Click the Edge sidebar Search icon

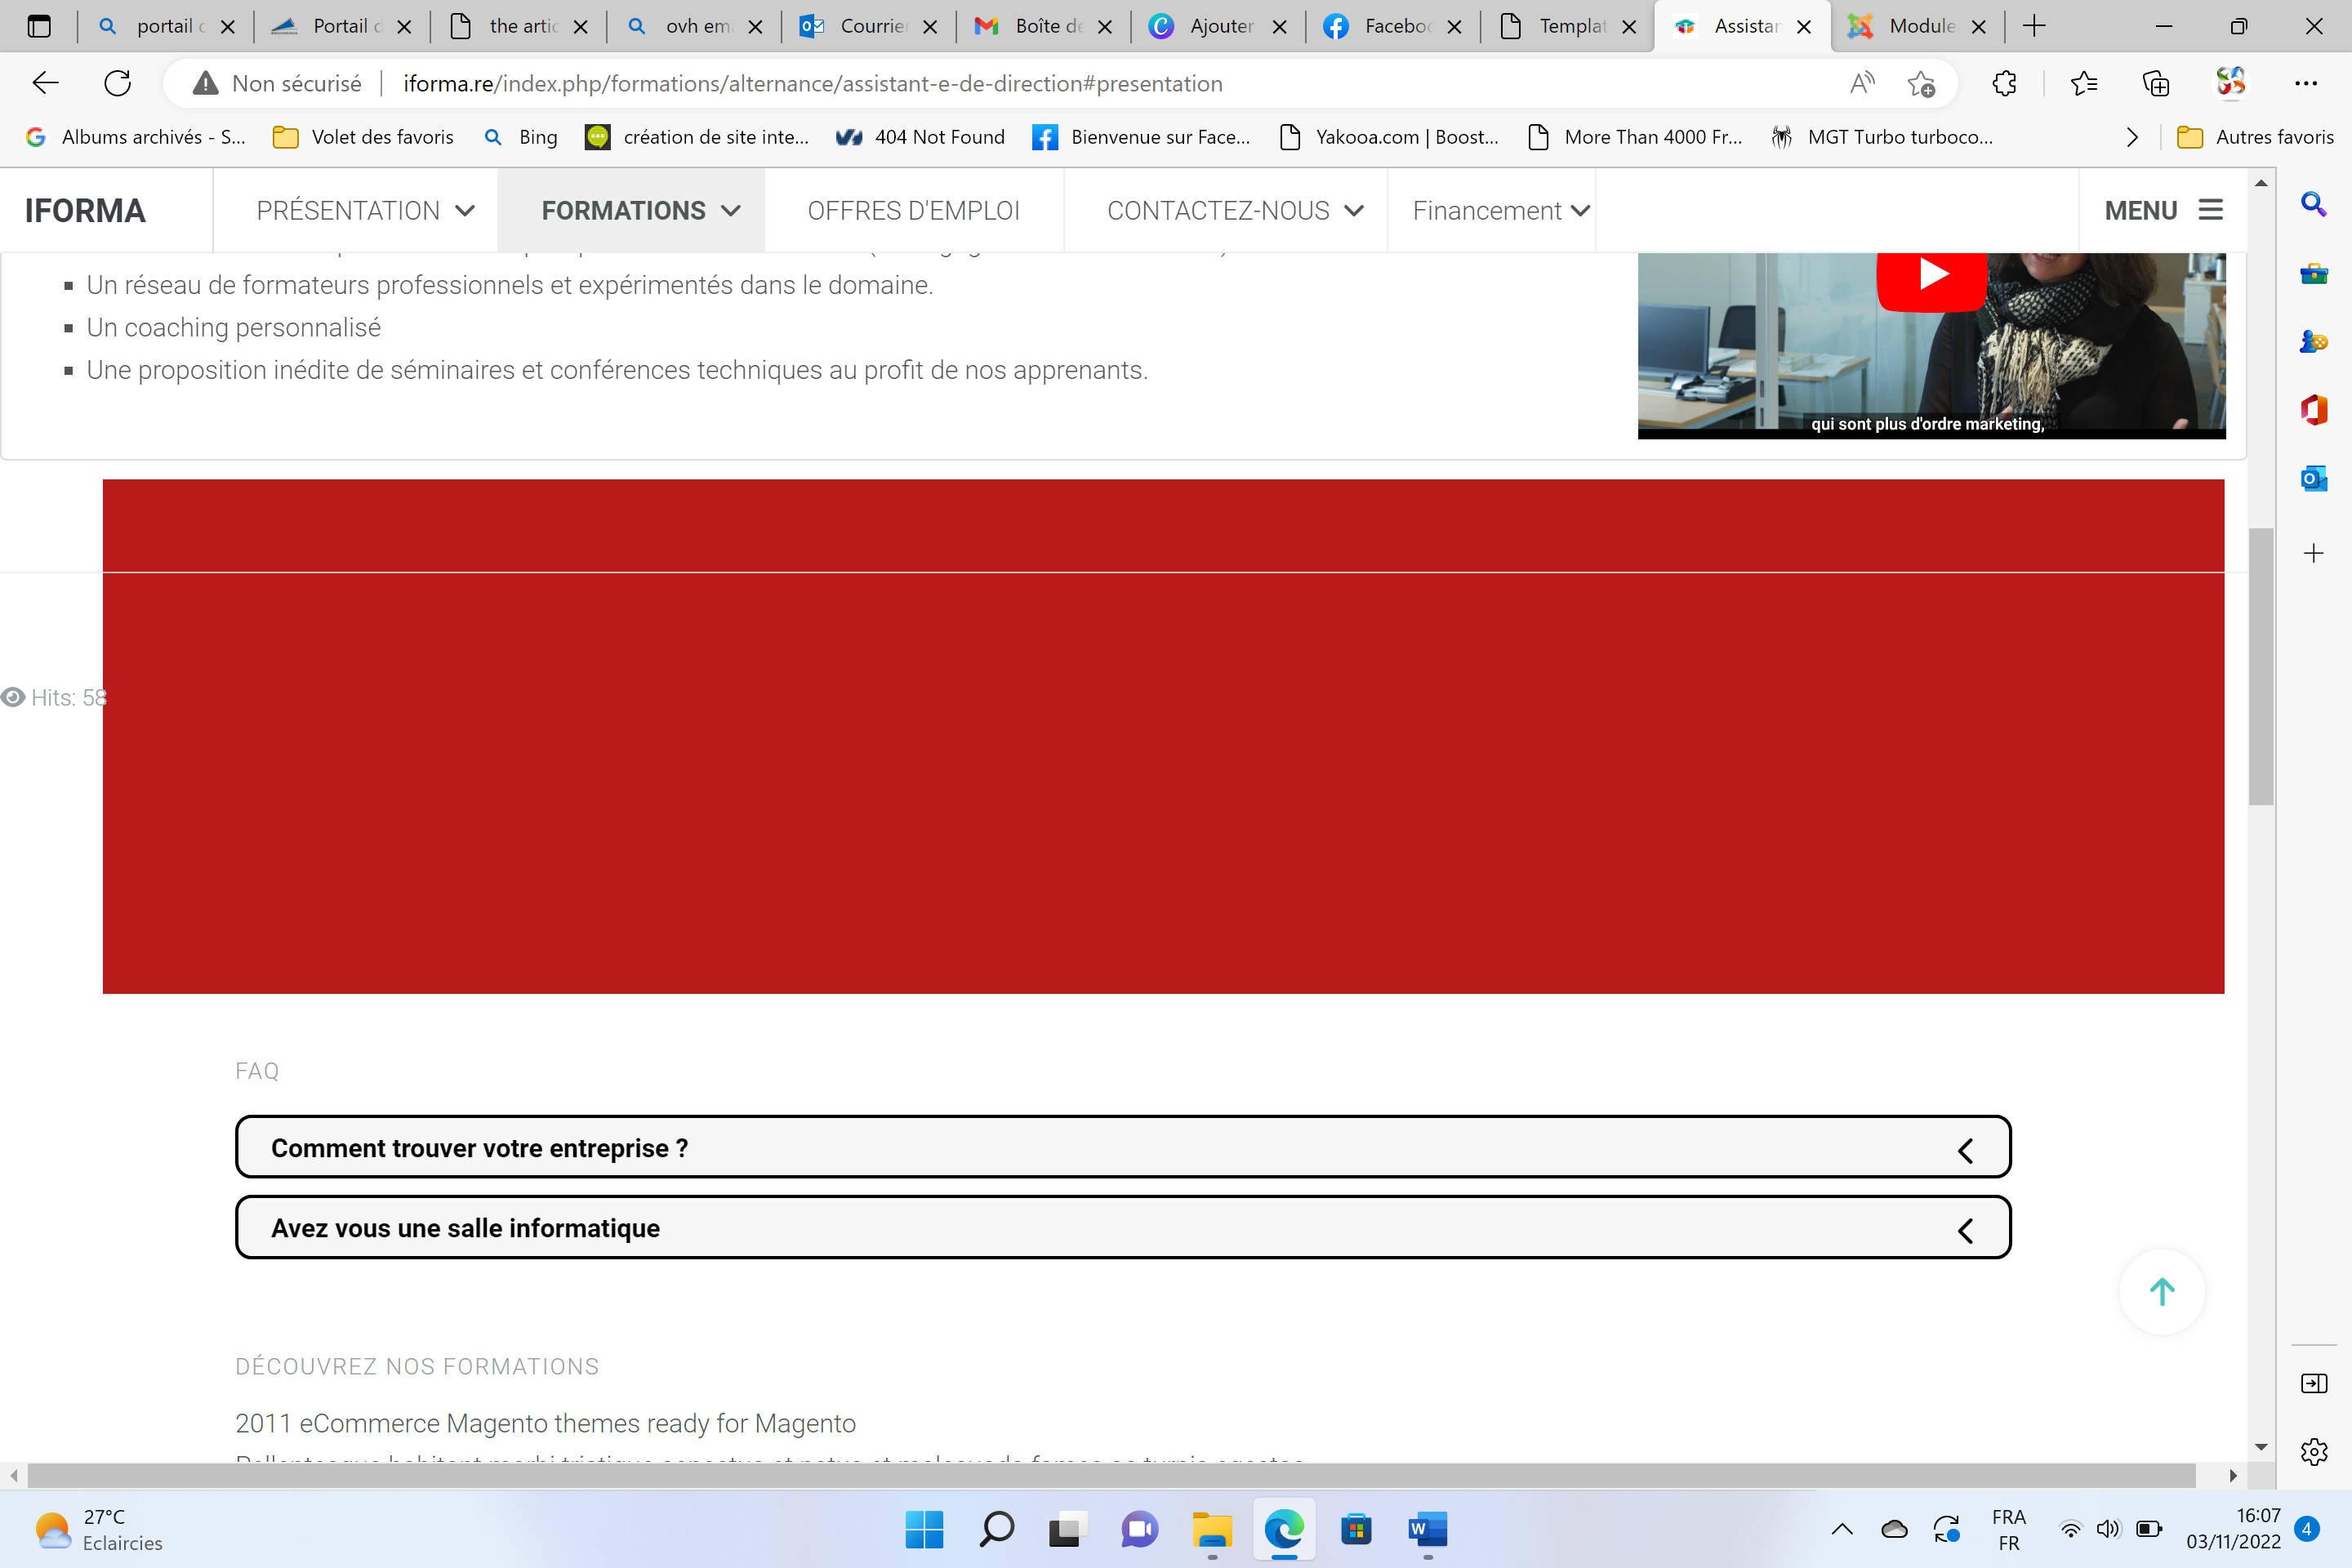tap(2313, 204)
